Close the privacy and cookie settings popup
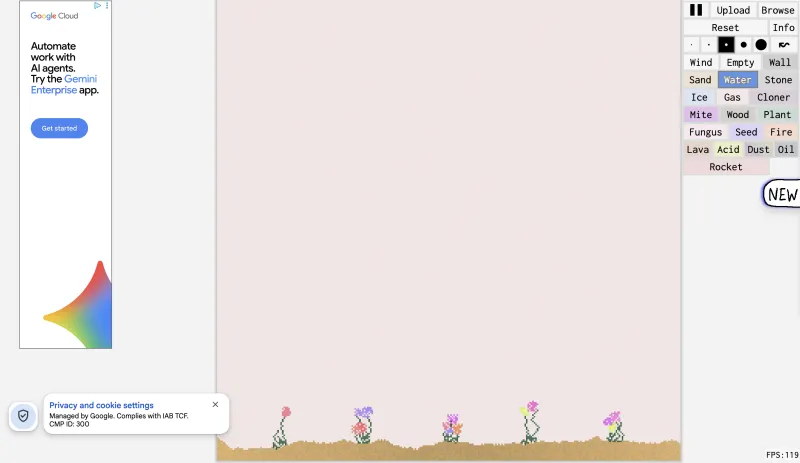The image size is (800, 463). tap(215, 404)
